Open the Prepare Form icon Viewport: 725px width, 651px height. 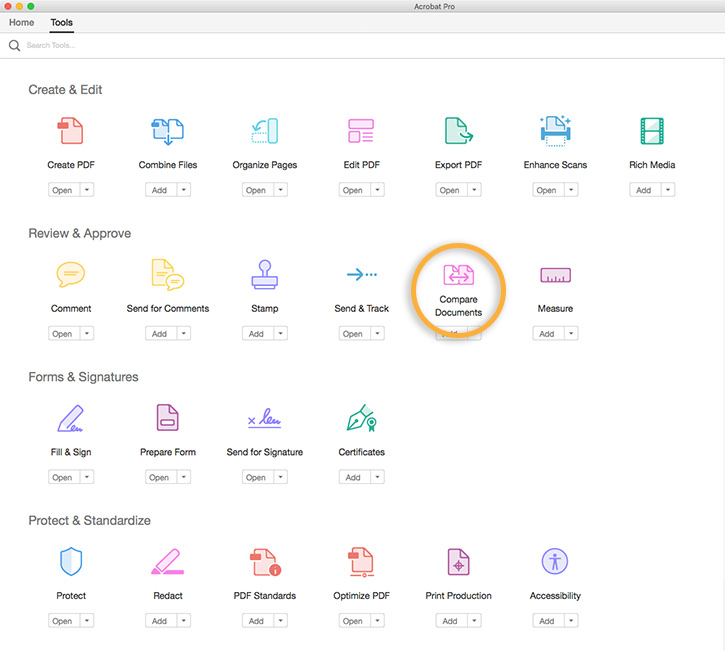click(x=167, y=418)
